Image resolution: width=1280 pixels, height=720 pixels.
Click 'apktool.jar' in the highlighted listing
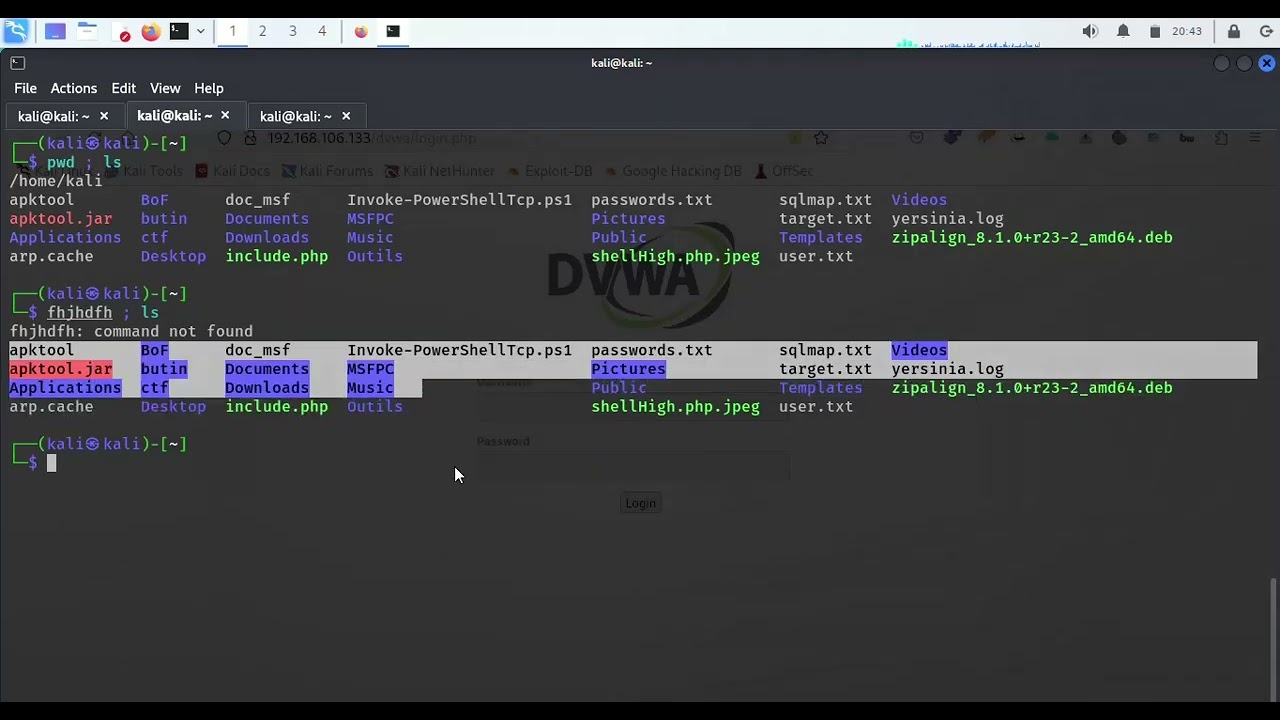click(x=61, y=369)
